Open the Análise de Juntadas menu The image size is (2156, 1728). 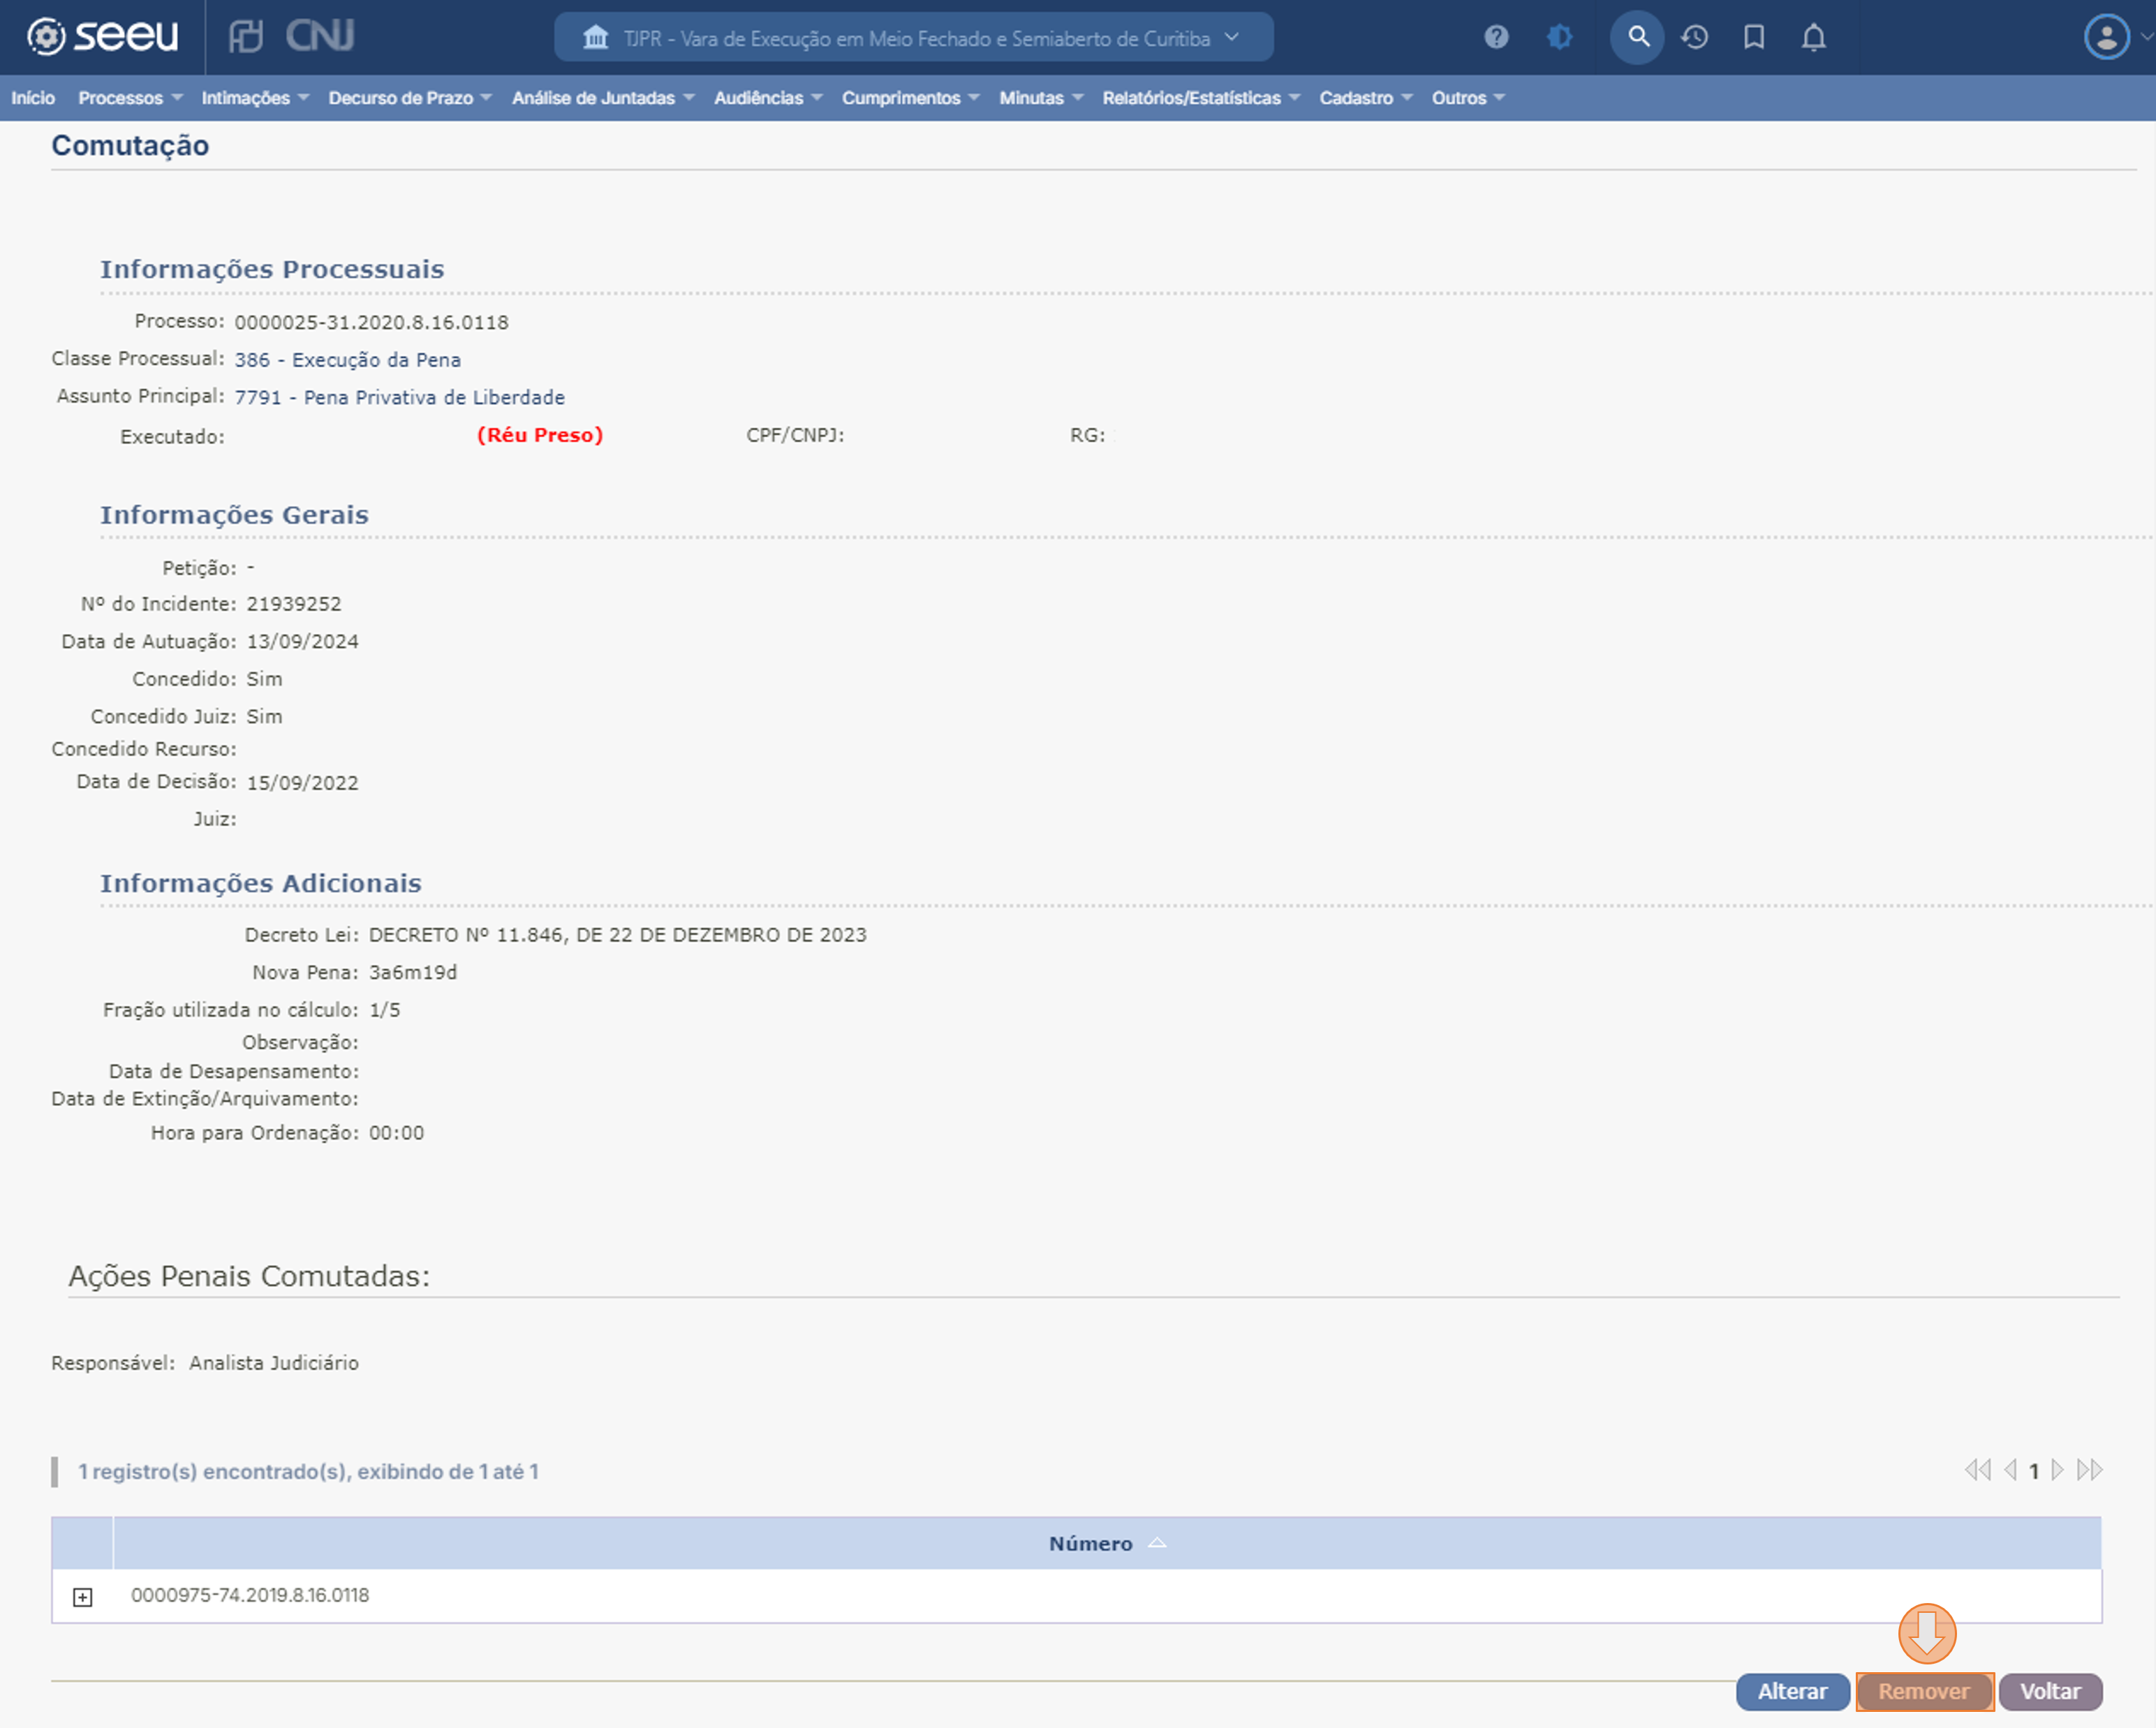point(603,98)
